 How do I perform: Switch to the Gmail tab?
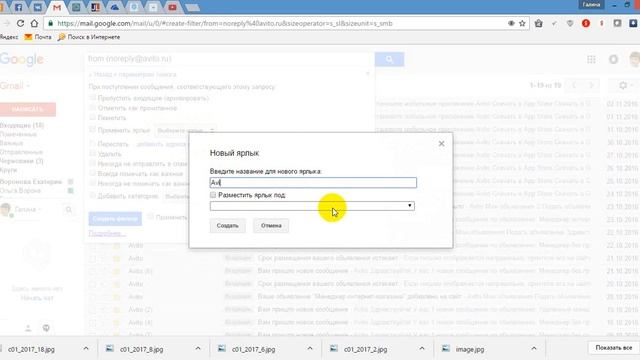pyautogui.click(x=57, y=7)
